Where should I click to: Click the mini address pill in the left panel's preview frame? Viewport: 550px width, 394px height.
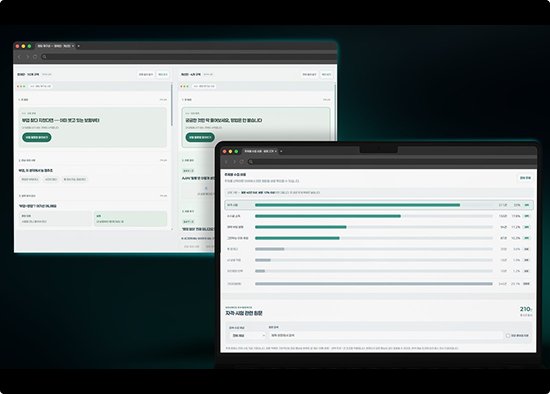[x=40, y=86]
